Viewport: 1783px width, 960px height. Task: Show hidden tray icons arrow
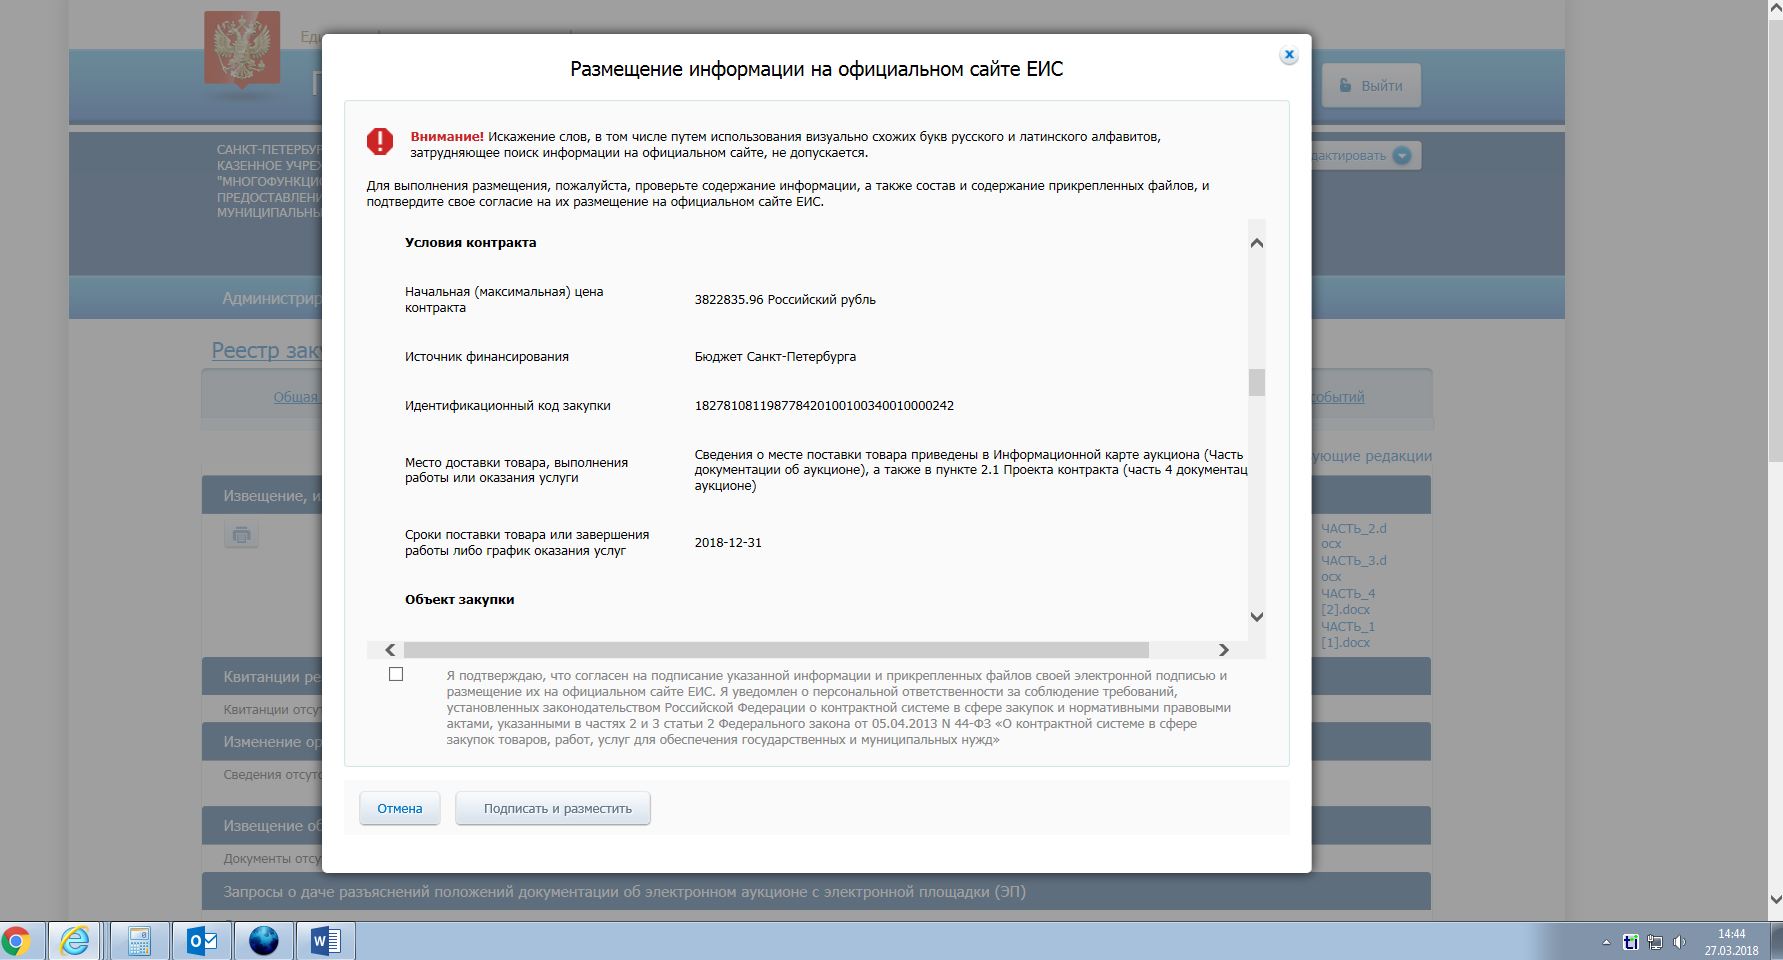coord(1607,942)
